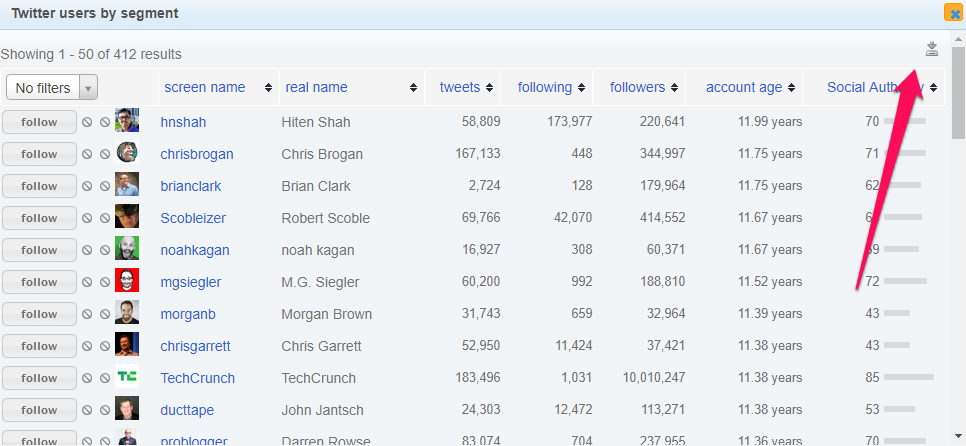This screenshot has width=966, height=446.
Task: Click the real name Robert Scoble
Action: coord(326,219)
